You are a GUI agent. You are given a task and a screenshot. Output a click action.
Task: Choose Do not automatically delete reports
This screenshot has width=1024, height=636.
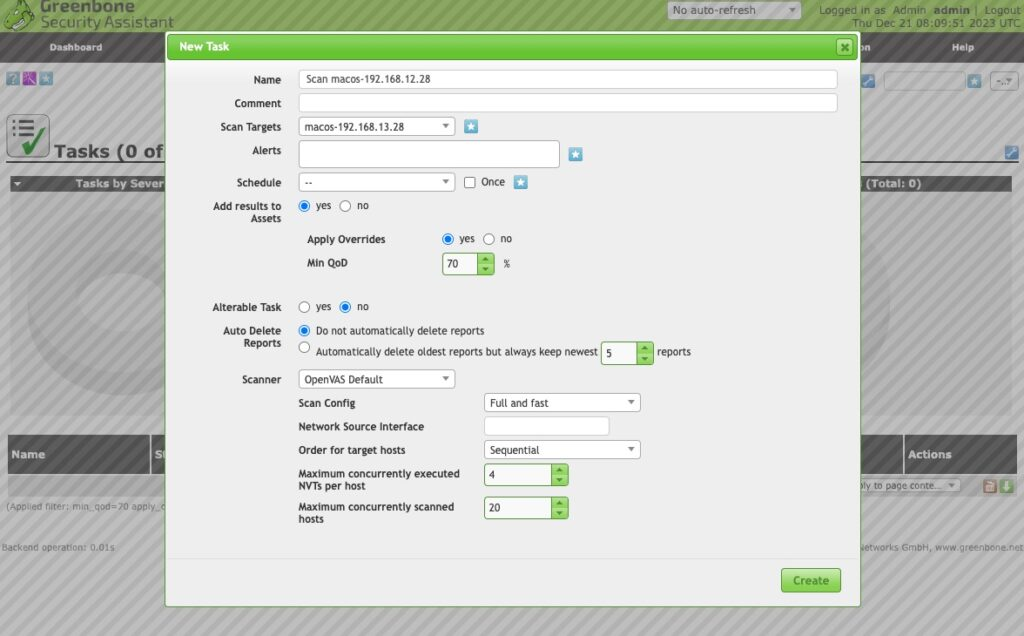pyautogui.click(x=304, y=331)
